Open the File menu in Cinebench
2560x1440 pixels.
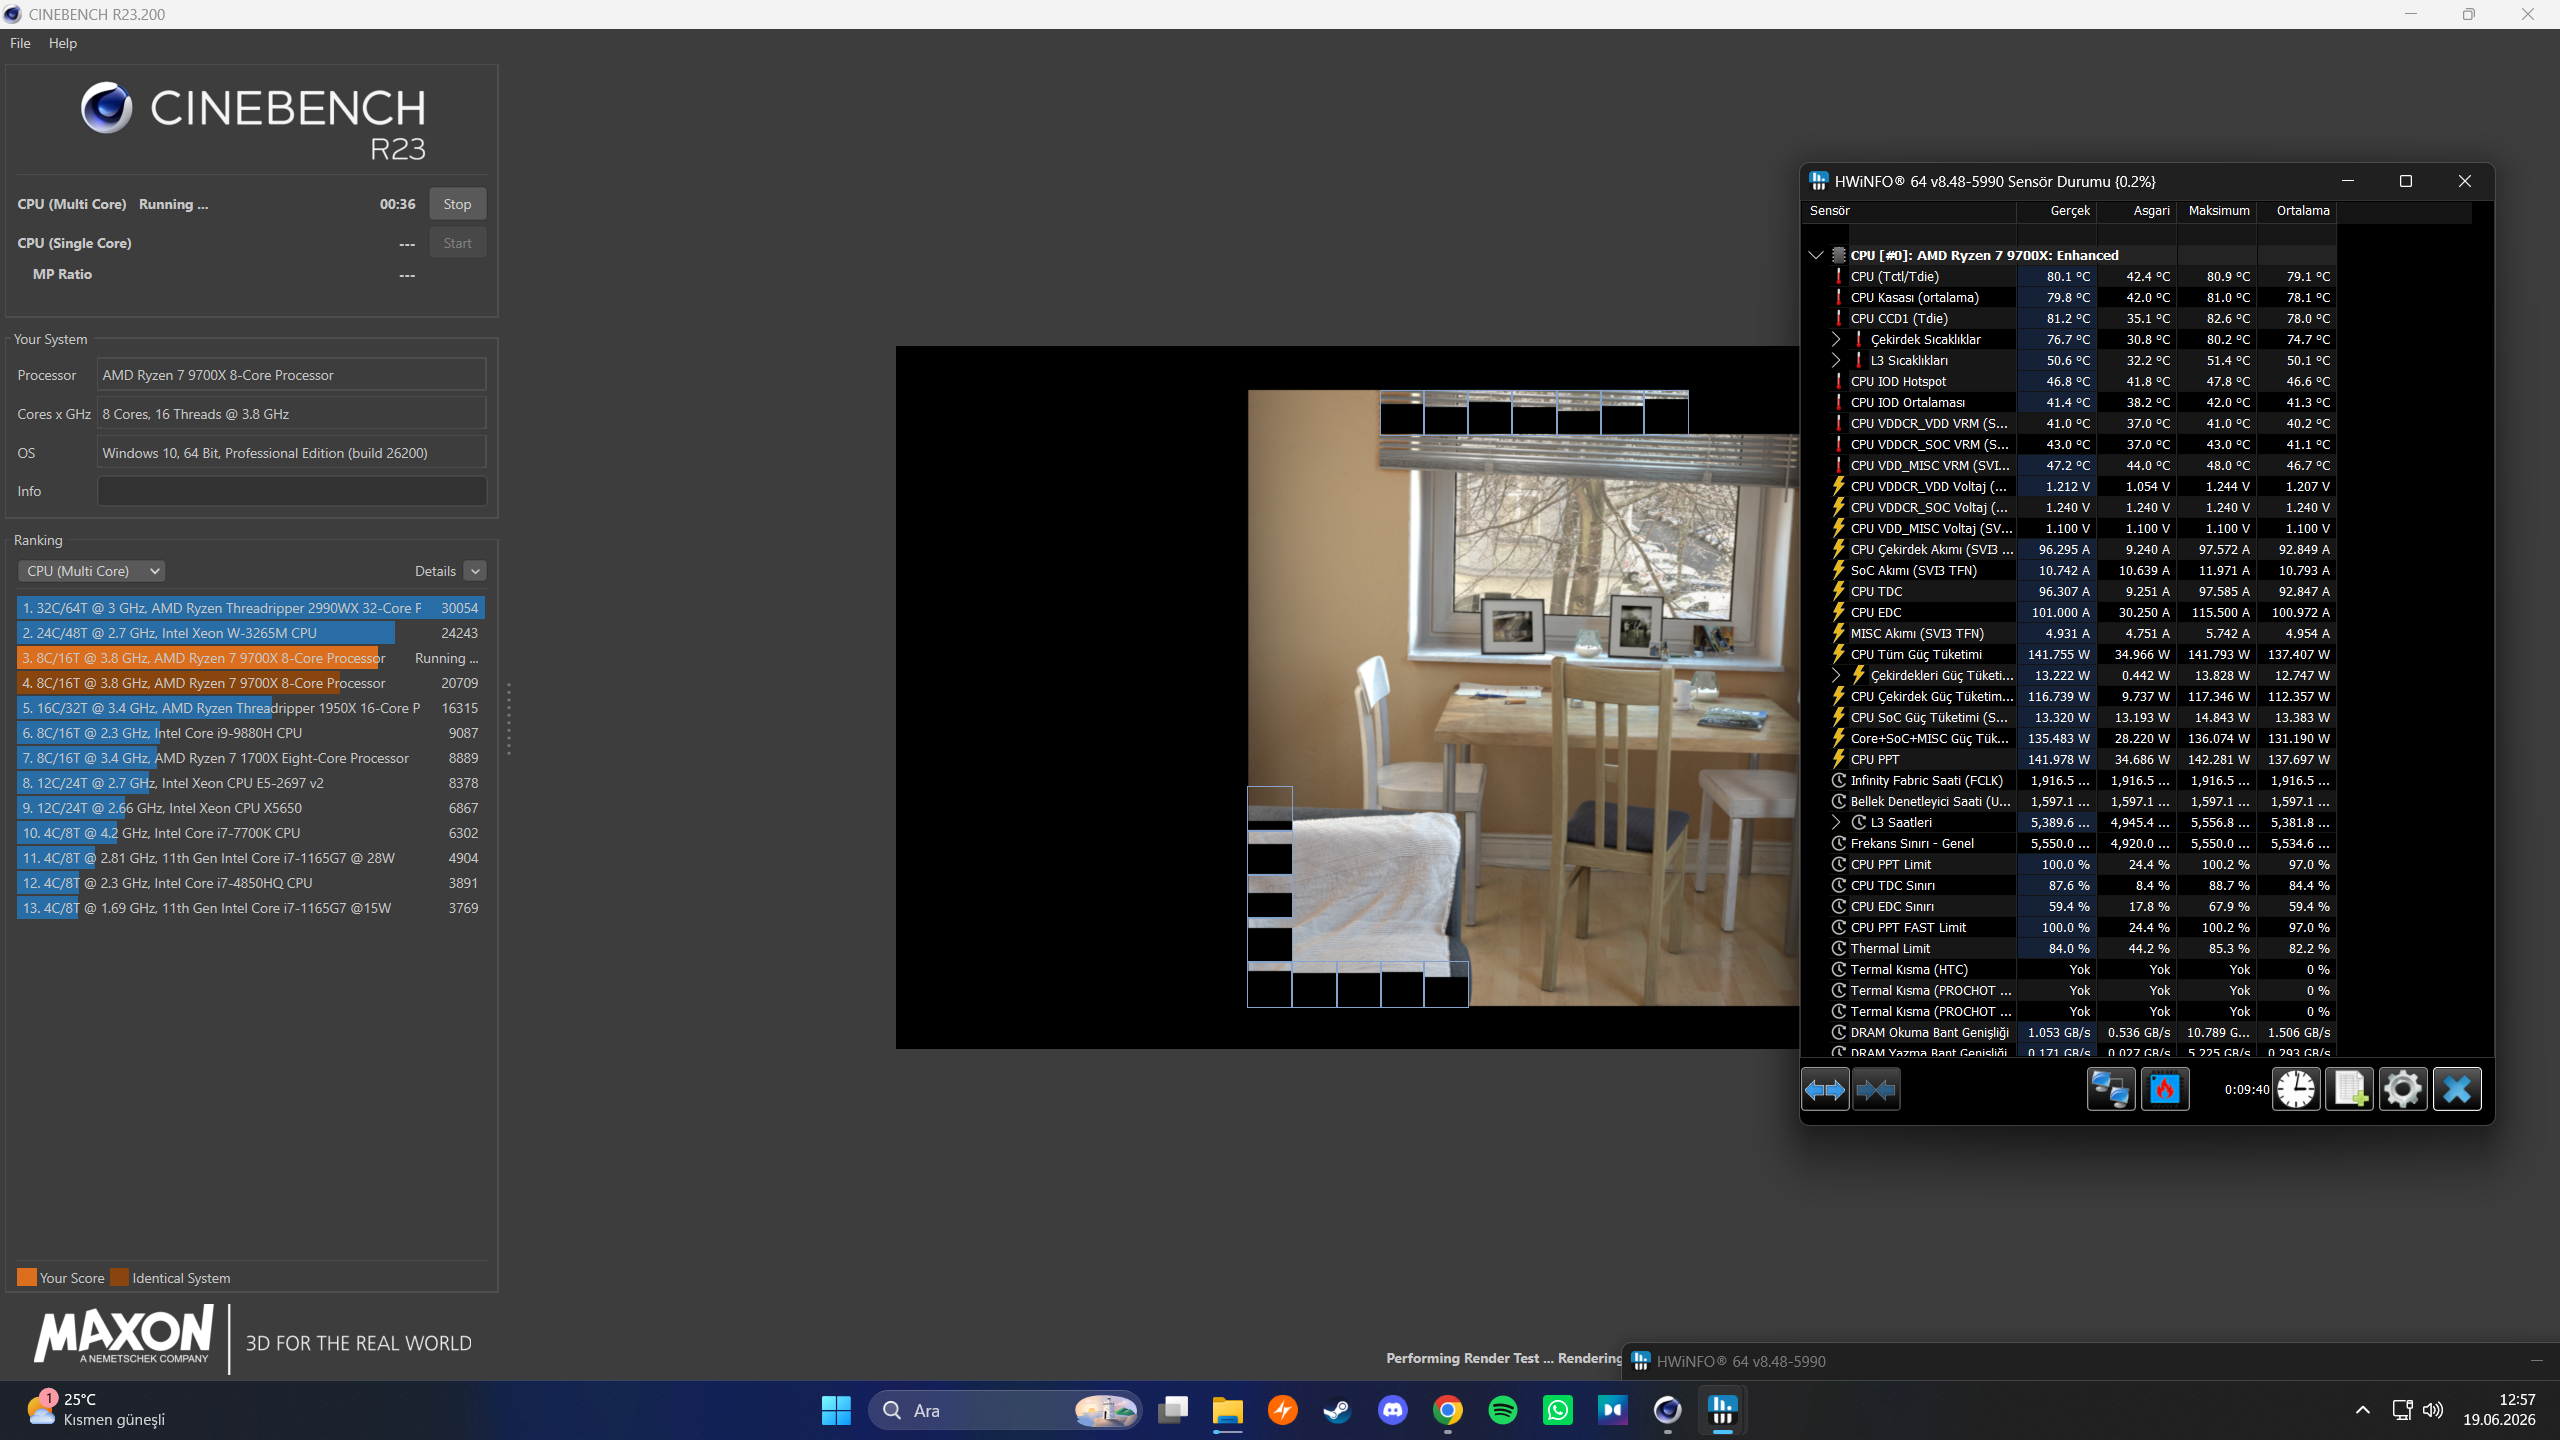click(x=20, y=43)
